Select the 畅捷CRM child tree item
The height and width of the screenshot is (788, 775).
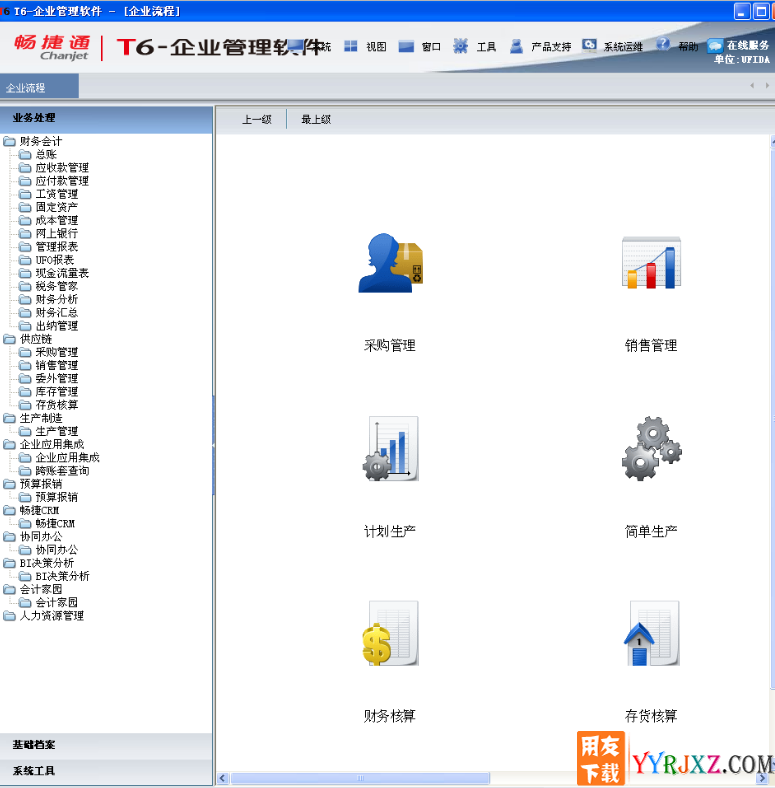click(x=55, y=523)
